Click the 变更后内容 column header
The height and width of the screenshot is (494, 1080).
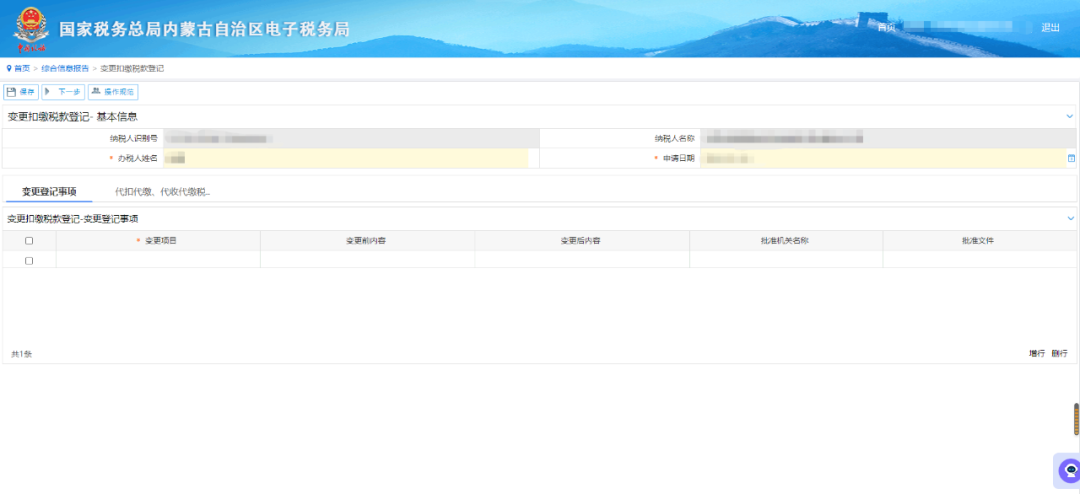click(582, 240)
